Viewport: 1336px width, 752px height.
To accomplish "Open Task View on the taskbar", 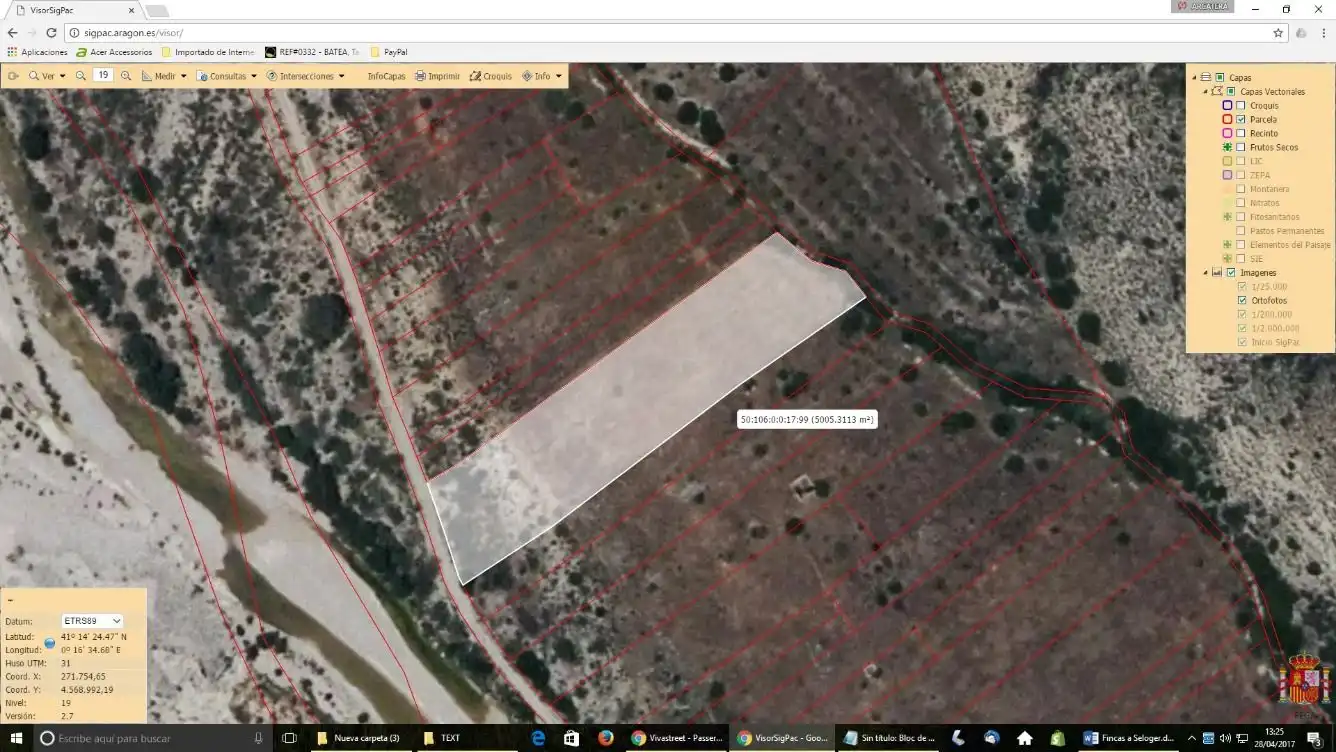I will pos(289,738).
